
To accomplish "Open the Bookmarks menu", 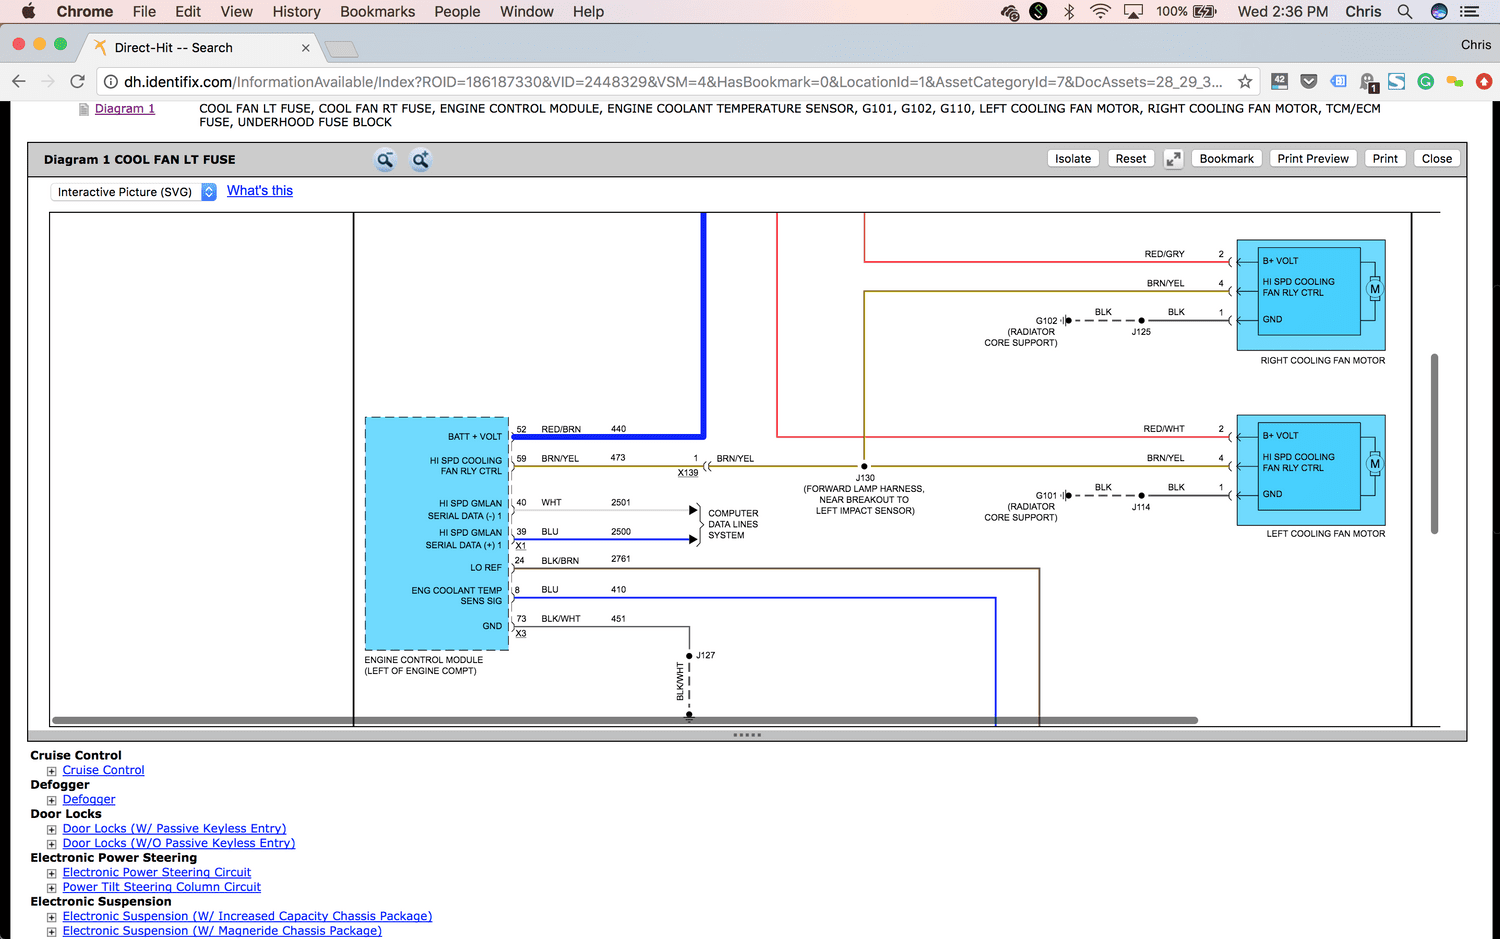I will click(377, 11).
